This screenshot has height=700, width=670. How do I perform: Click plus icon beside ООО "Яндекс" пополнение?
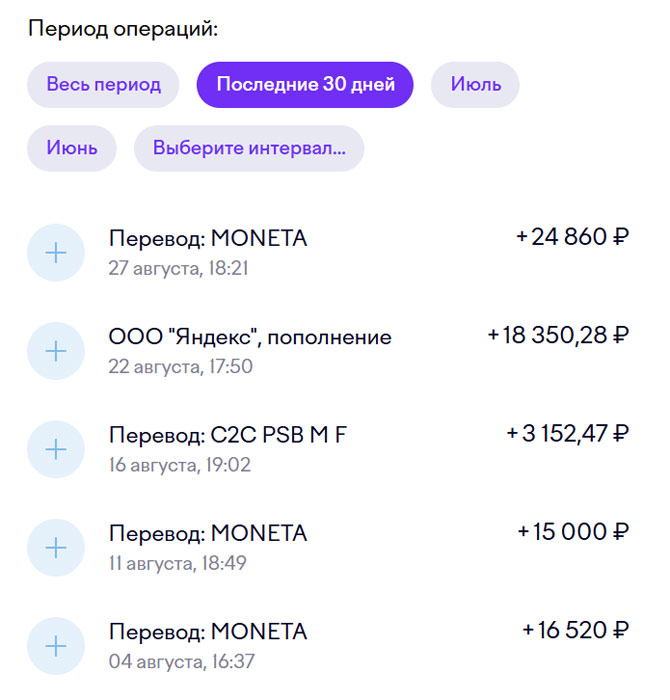[x=56, y=351]
